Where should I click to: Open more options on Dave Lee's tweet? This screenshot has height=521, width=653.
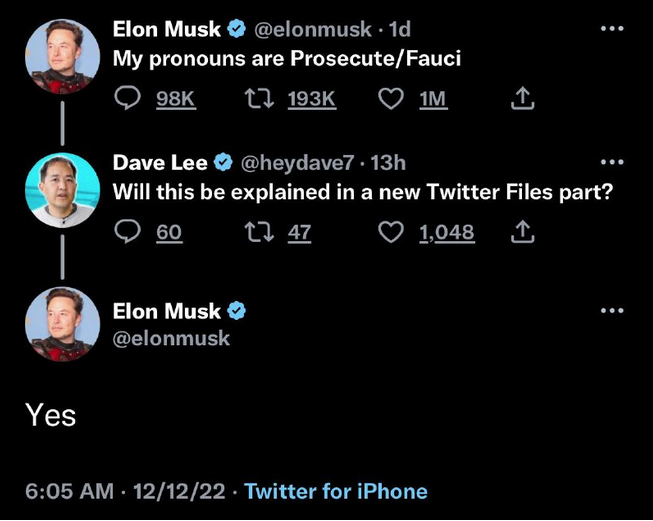pyautogui.click(x=610, y=161)
